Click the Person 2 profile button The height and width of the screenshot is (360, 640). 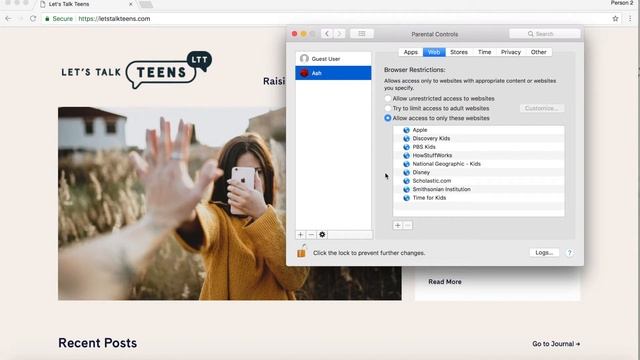coord(622,3)
